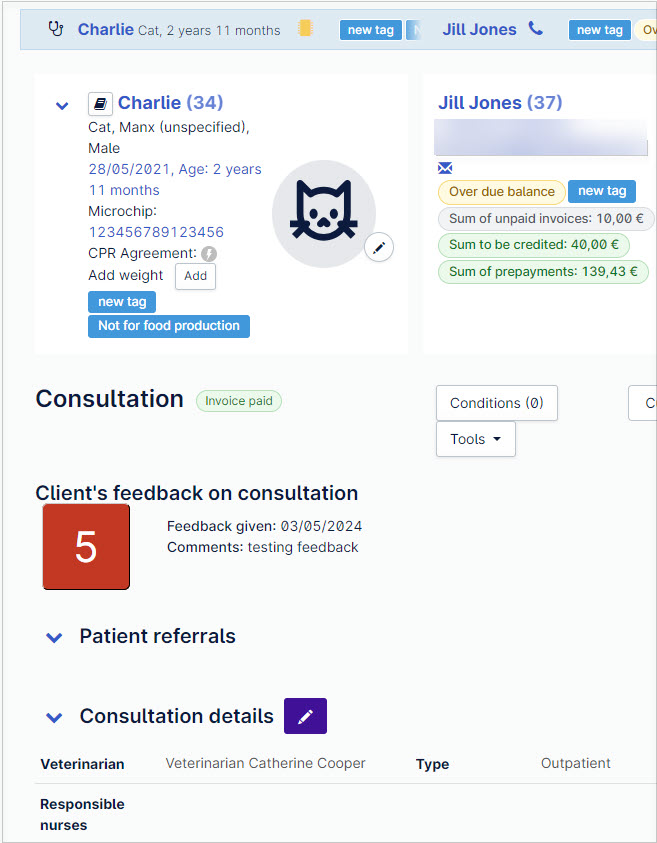Screen dimensions: 657x843
Task: Click the red feedback score 5 box
Action: [x=86, y=547]
